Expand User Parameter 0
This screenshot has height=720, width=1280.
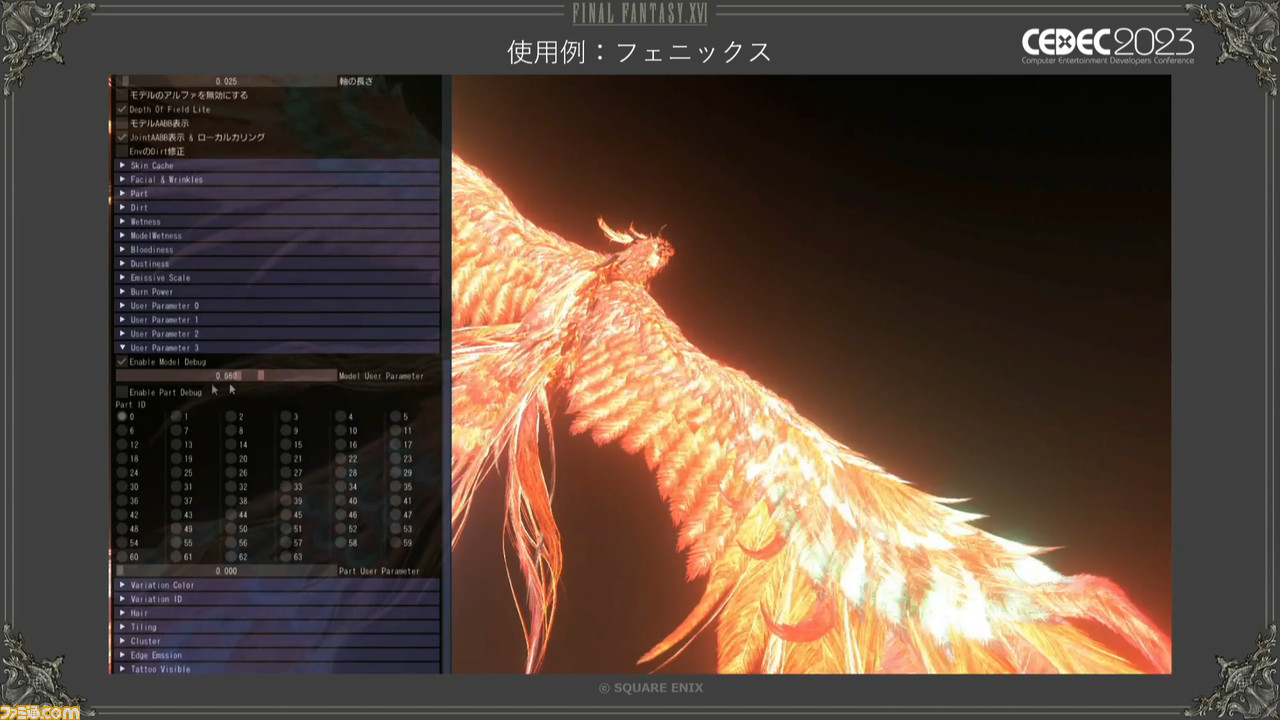(x=277, y=305)
